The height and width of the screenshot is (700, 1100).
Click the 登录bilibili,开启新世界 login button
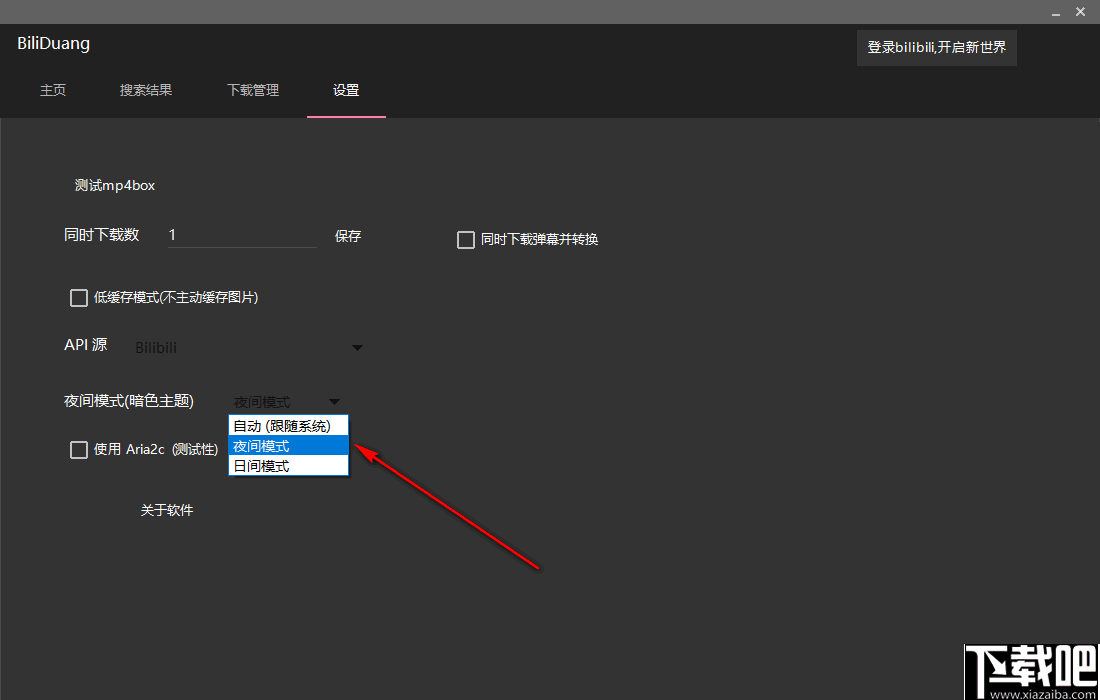click(937, 48)
